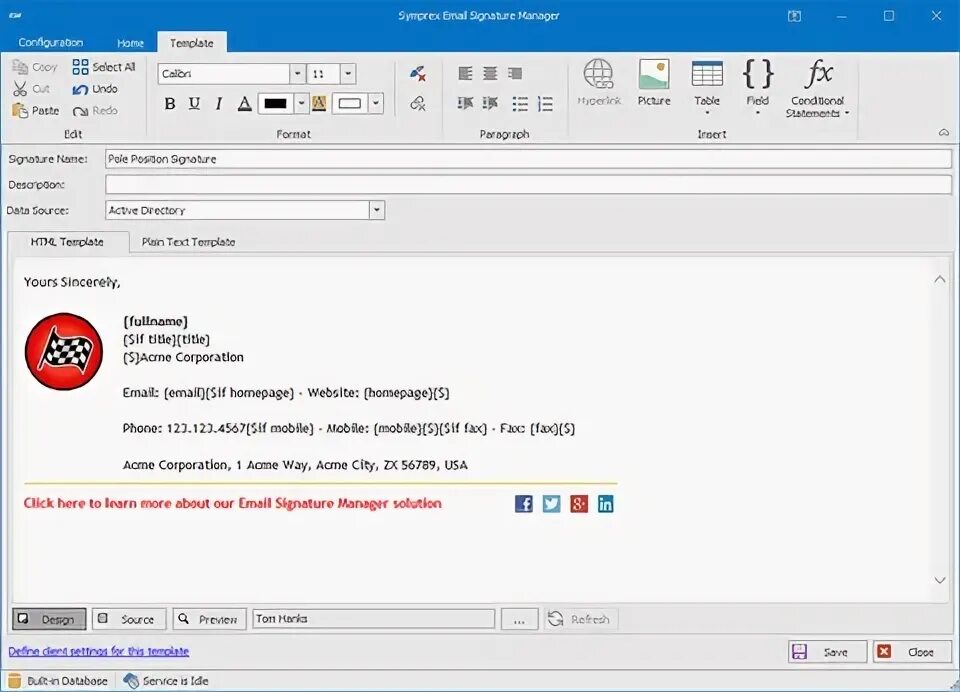The width and height of the screenshot is (960, 692).
Task: Click the ribbon help icon in title bar
Action: tap(794, 17)
